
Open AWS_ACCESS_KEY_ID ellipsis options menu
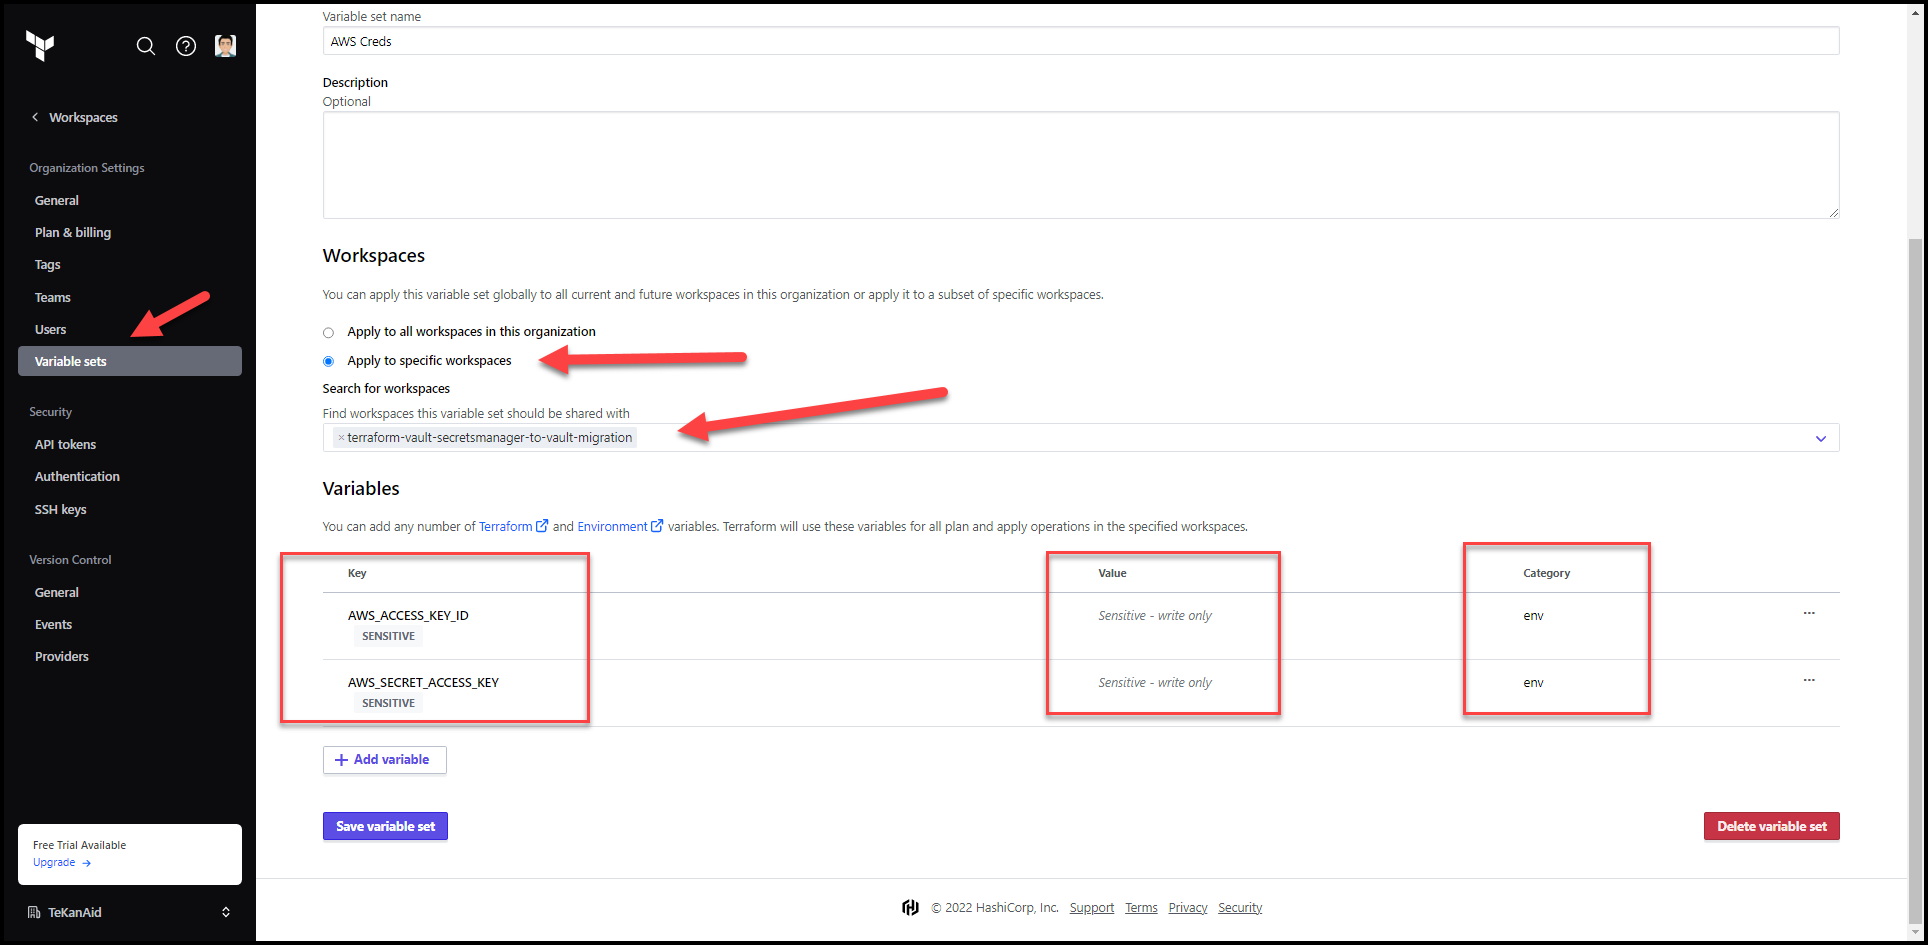click(1808, 614)
